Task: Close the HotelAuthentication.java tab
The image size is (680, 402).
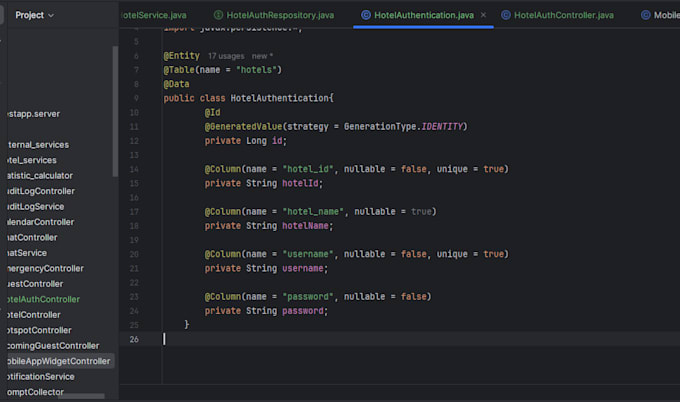Action: point(483,15)
